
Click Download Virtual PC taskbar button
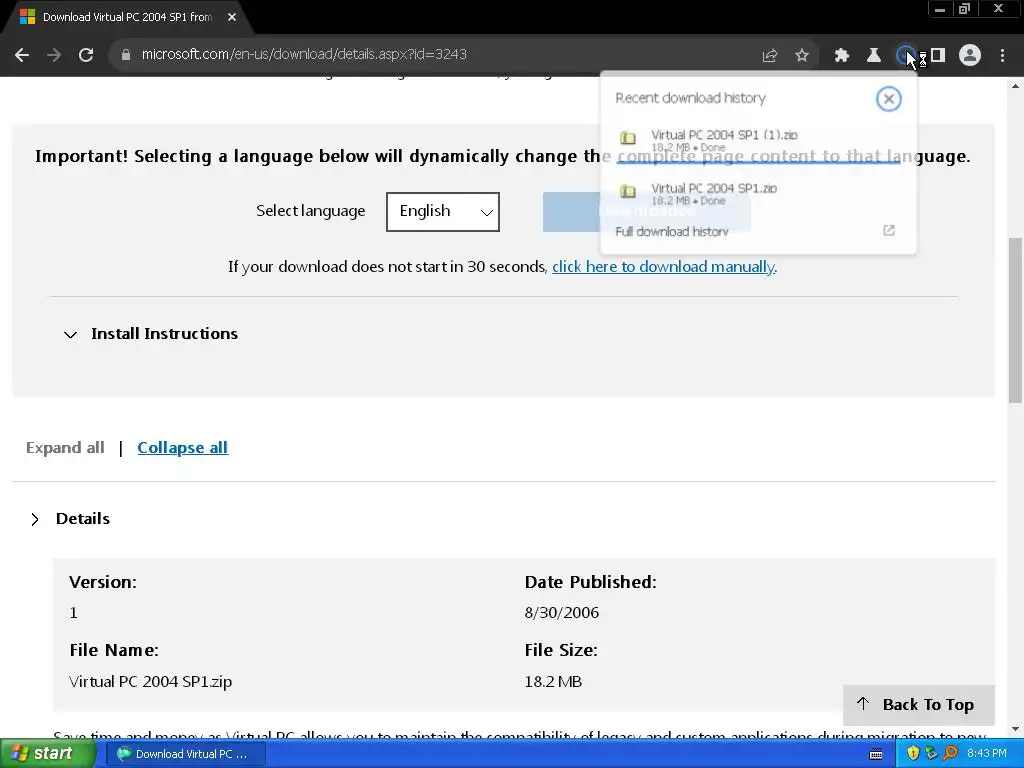tap(185, 754)
